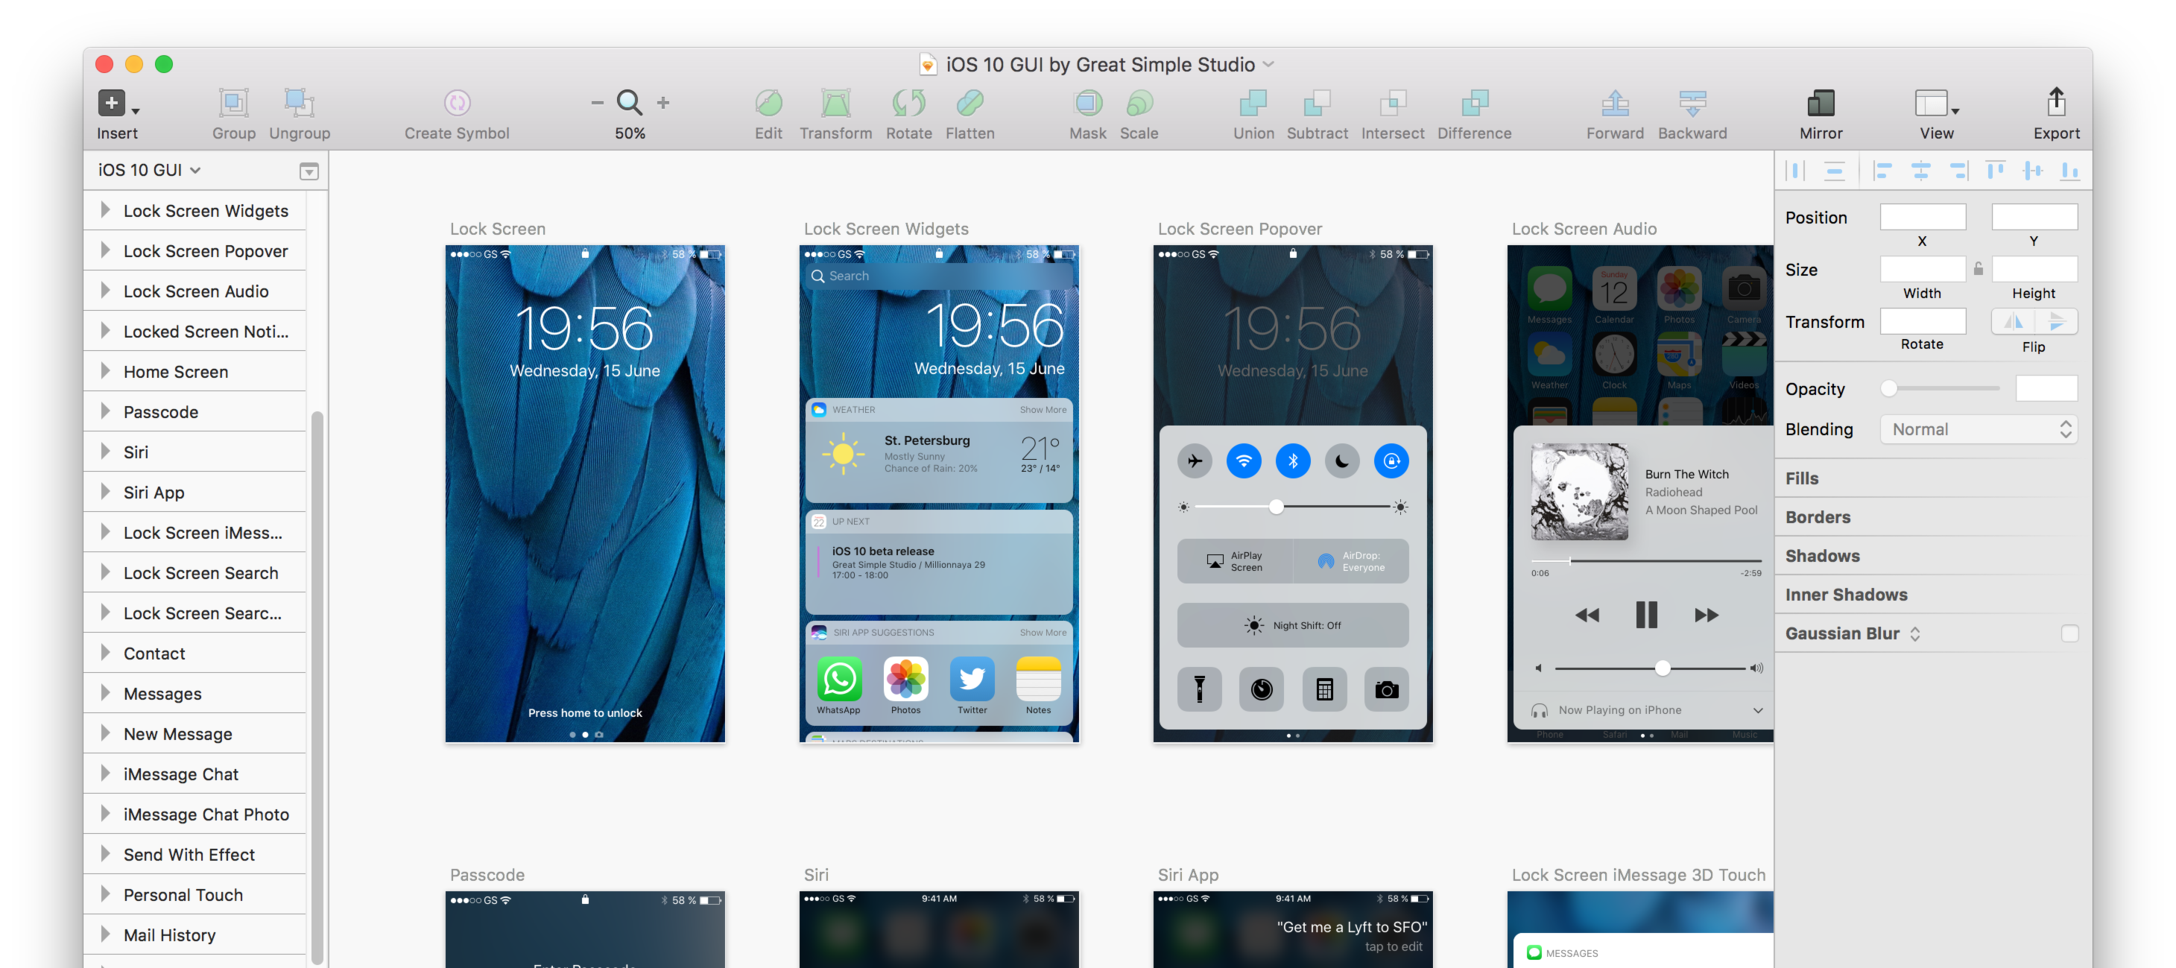2176x968 pixels.
Task: Open document title dropdown arrow
Action: click(1268, 64)
